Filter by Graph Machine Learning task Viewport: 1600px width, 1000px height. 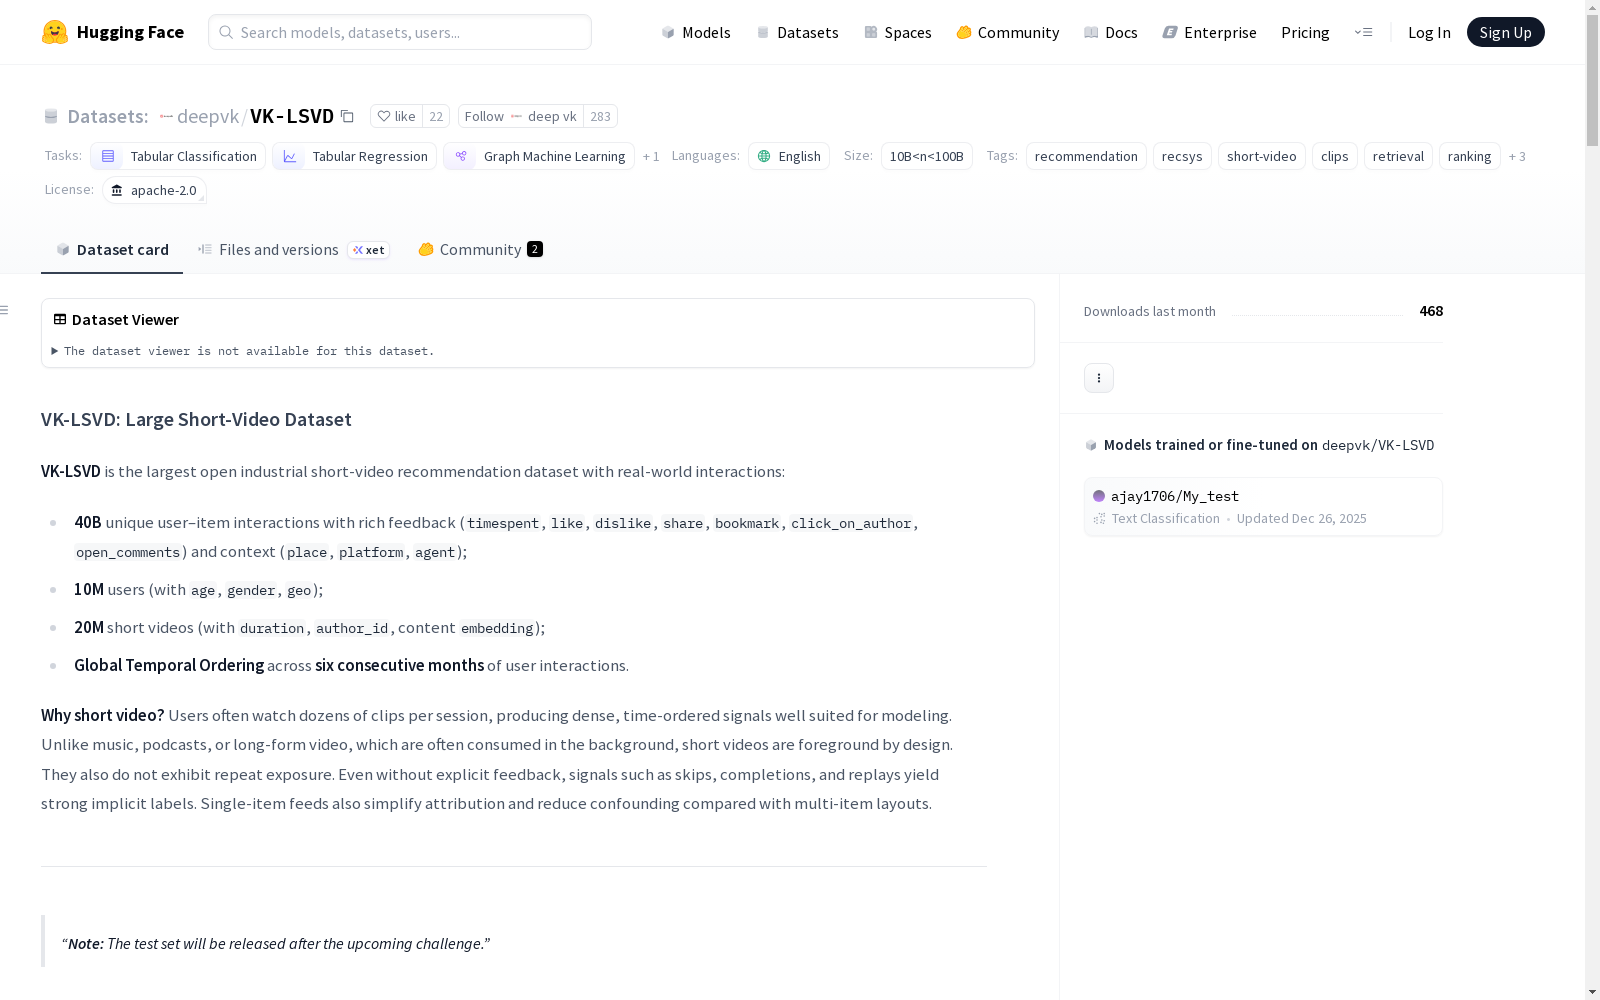539,156
